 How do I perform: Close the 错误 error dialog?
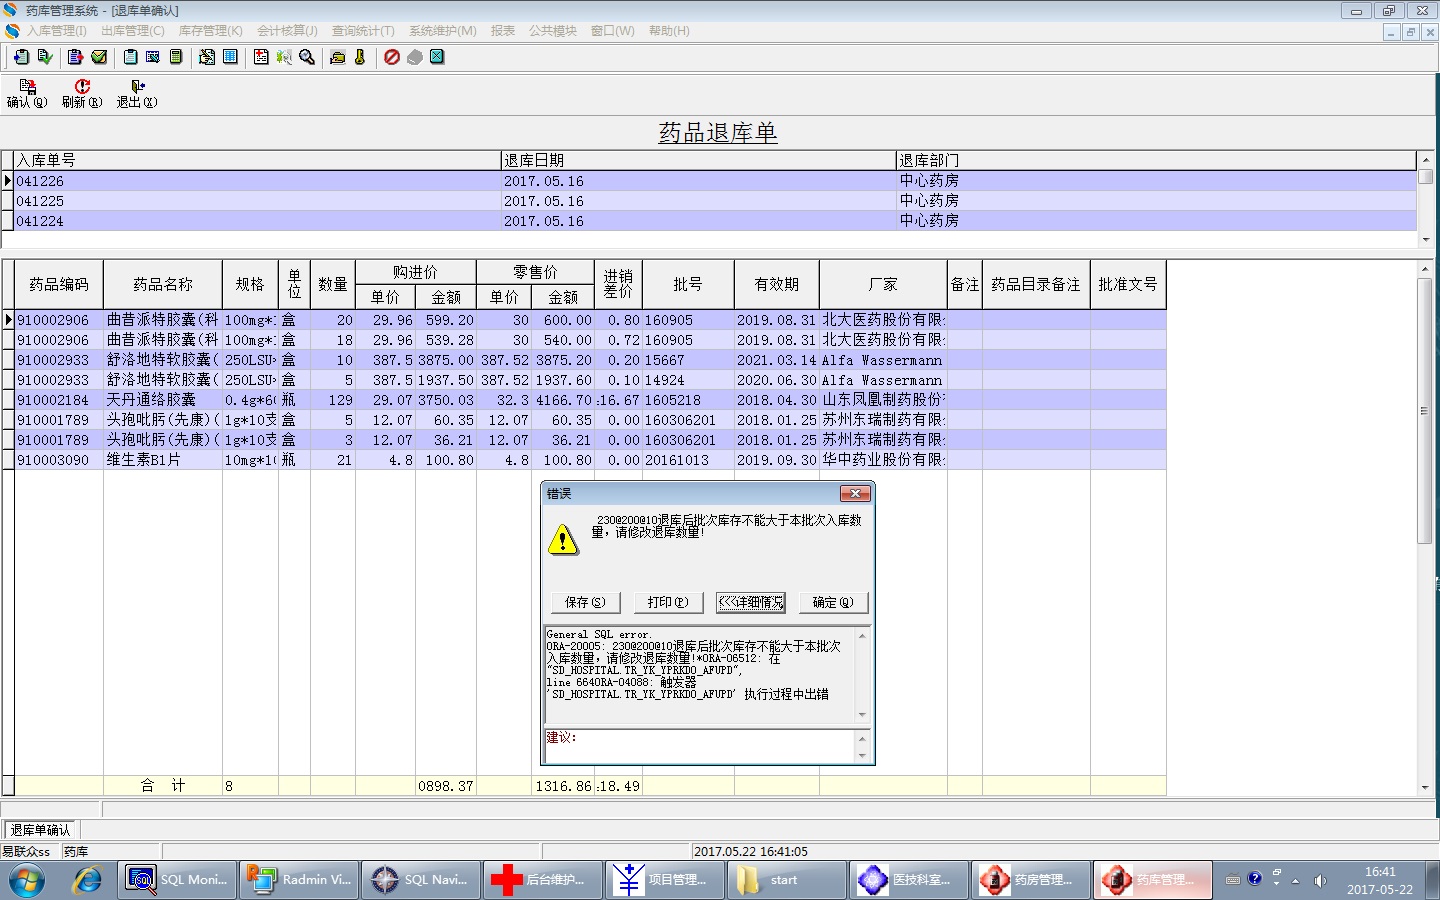click(855, 493)
